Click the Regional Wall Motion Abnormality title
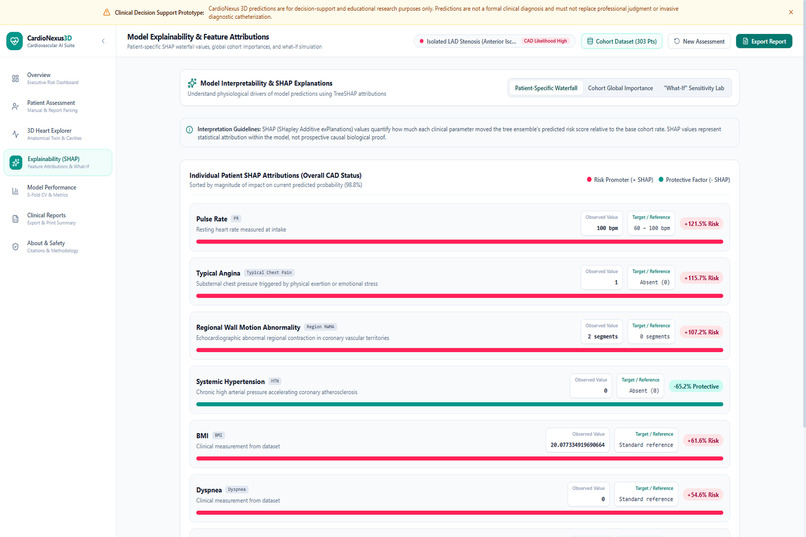 click(248, 327)
